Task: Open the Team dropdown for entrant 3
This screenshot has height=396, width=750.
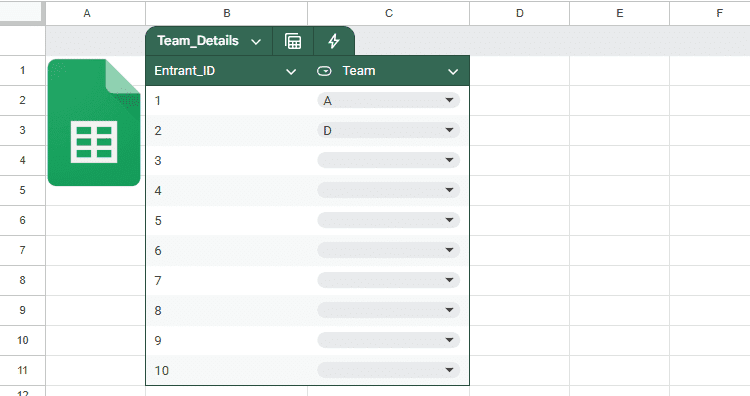Action: tap(388, 160)
